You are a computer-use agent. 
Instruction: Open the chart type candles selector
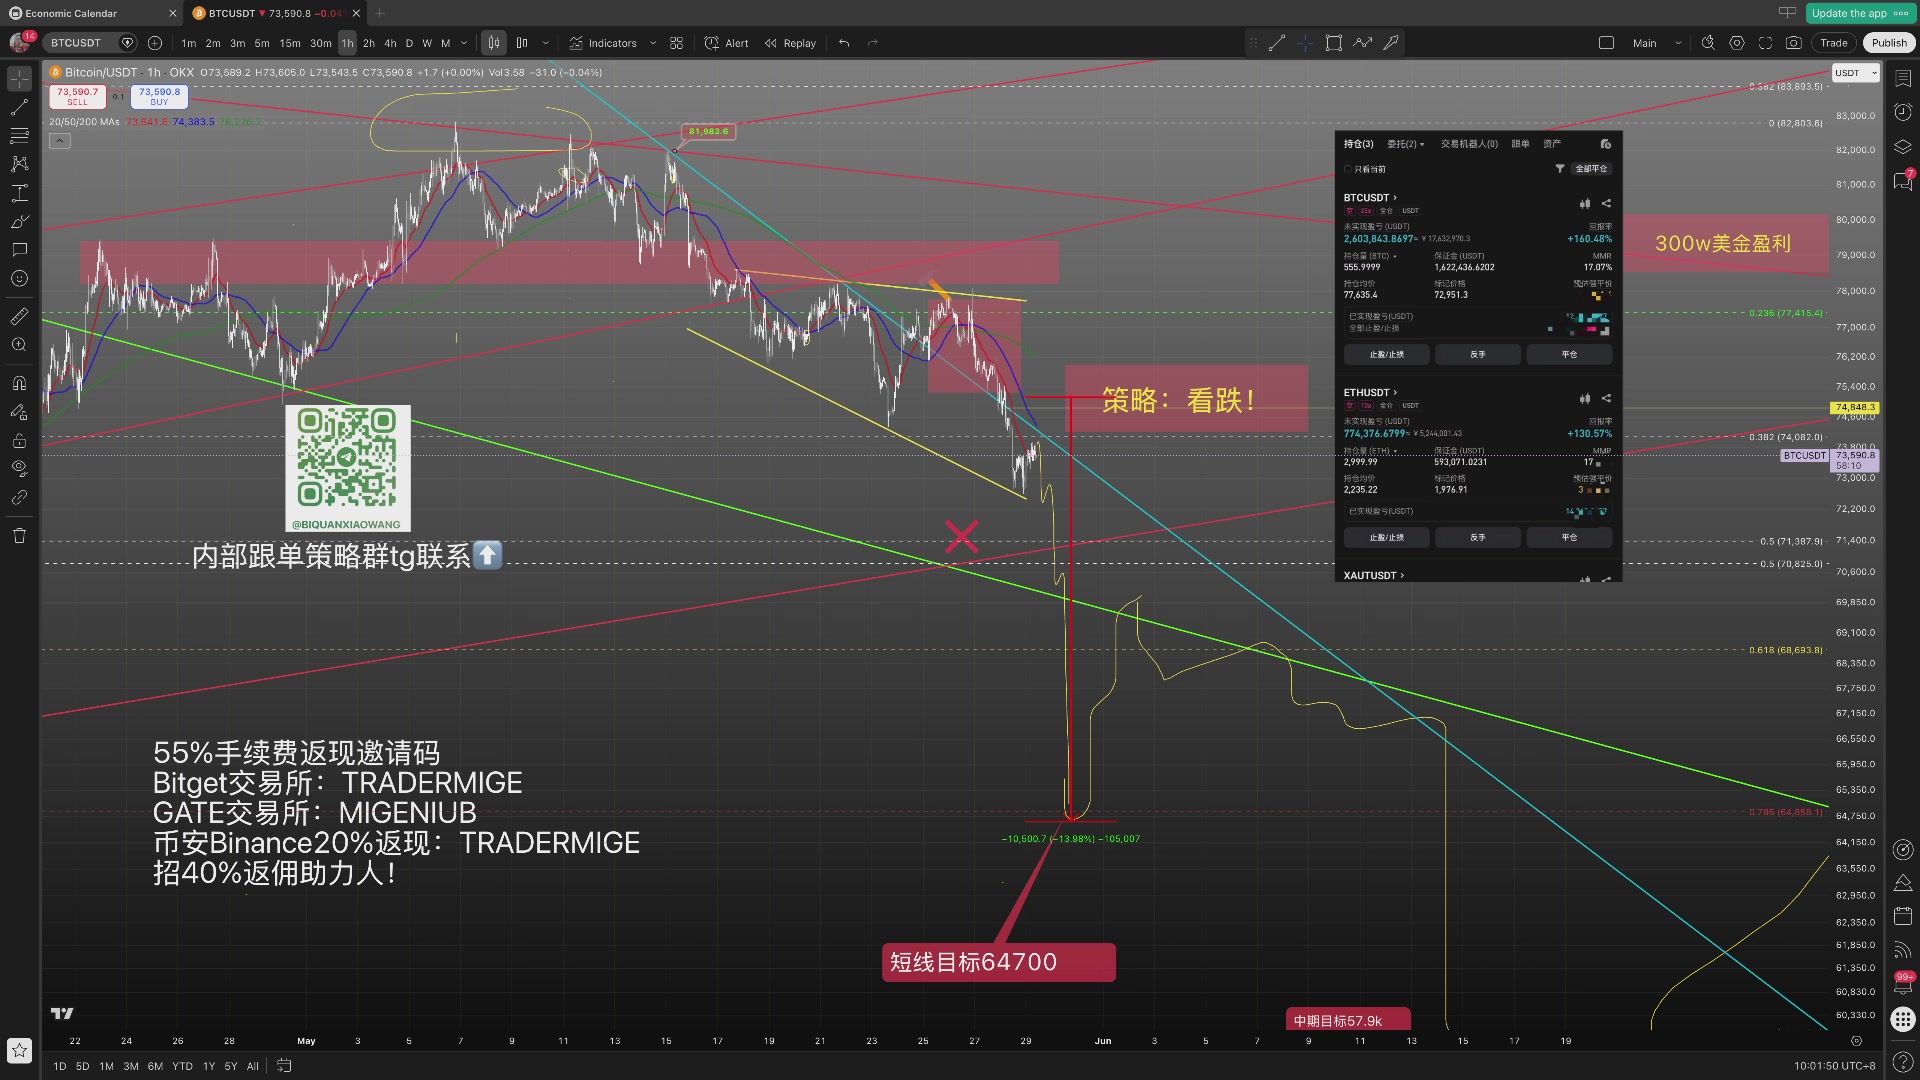493,43
